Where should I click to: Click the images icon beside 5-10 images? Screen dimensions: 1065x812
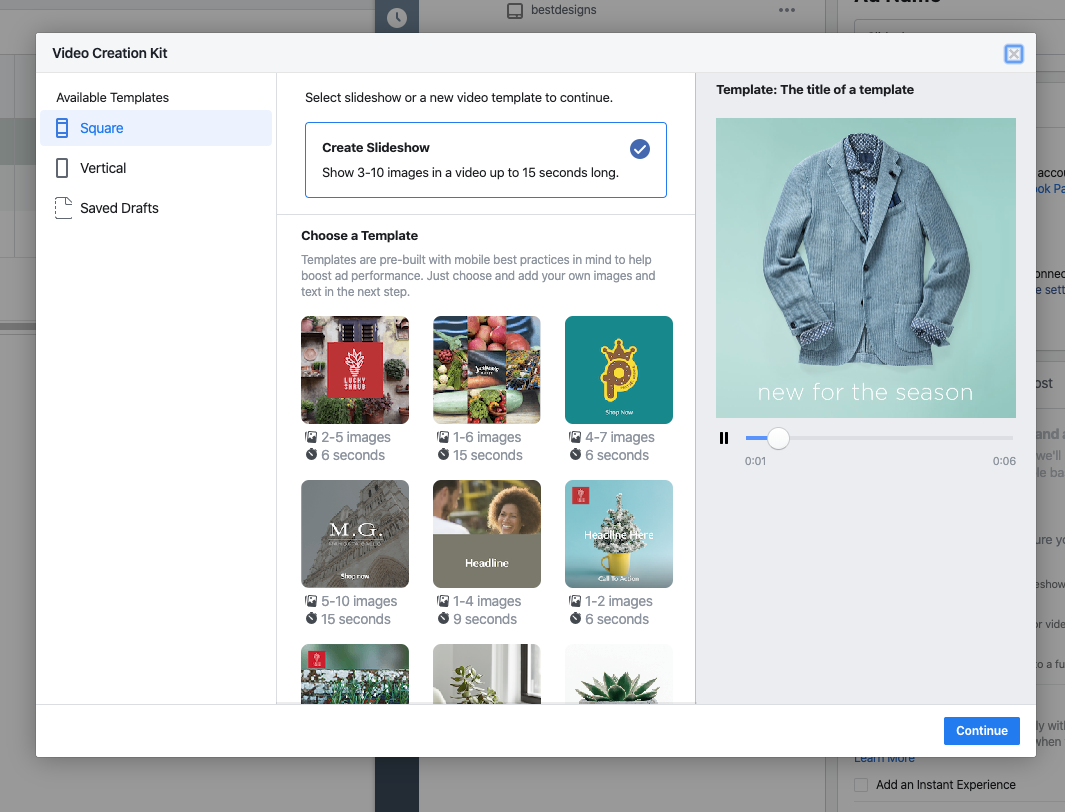pos(311,602)
